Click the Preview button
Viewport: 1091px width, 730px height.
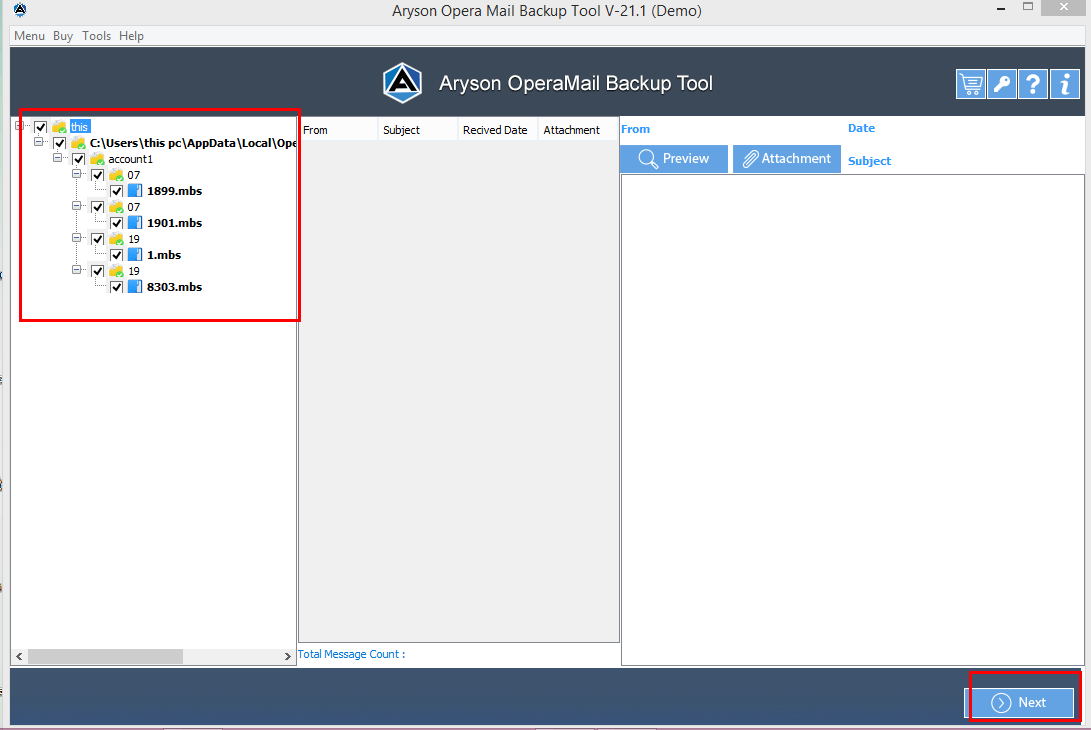pos(674,159)
